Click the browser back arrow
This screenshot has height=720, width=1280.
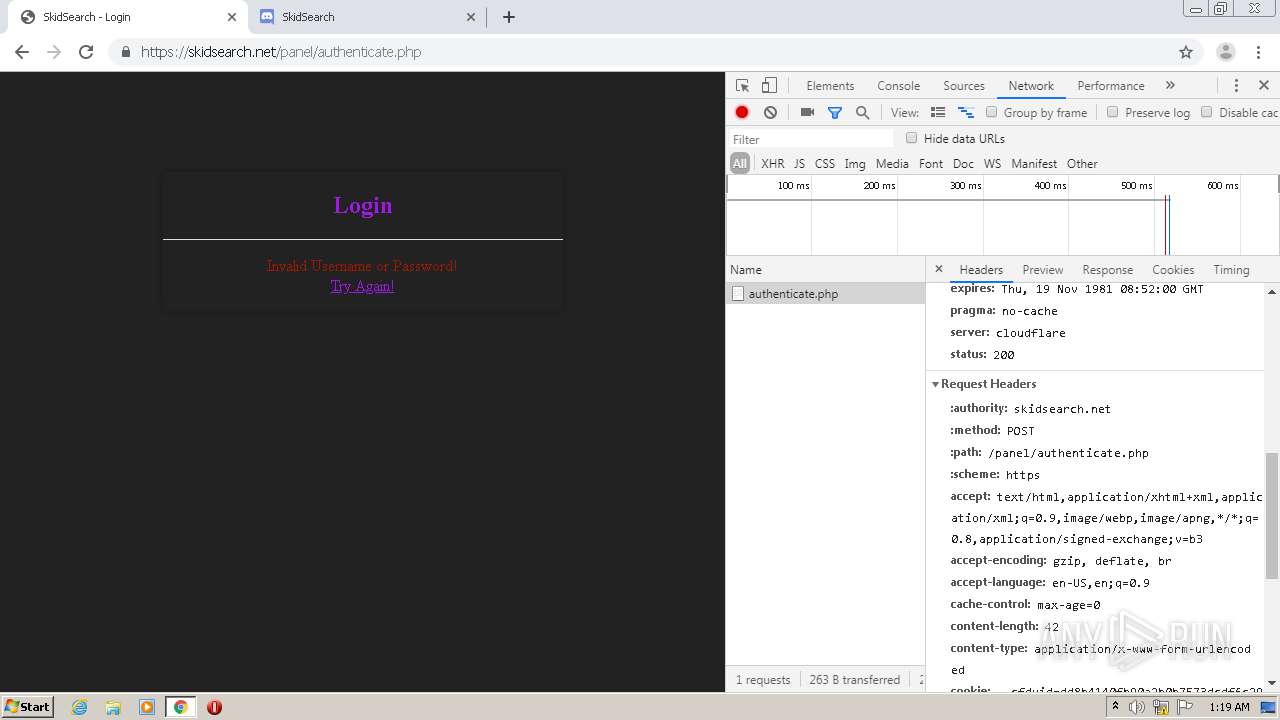coord(22,52)
